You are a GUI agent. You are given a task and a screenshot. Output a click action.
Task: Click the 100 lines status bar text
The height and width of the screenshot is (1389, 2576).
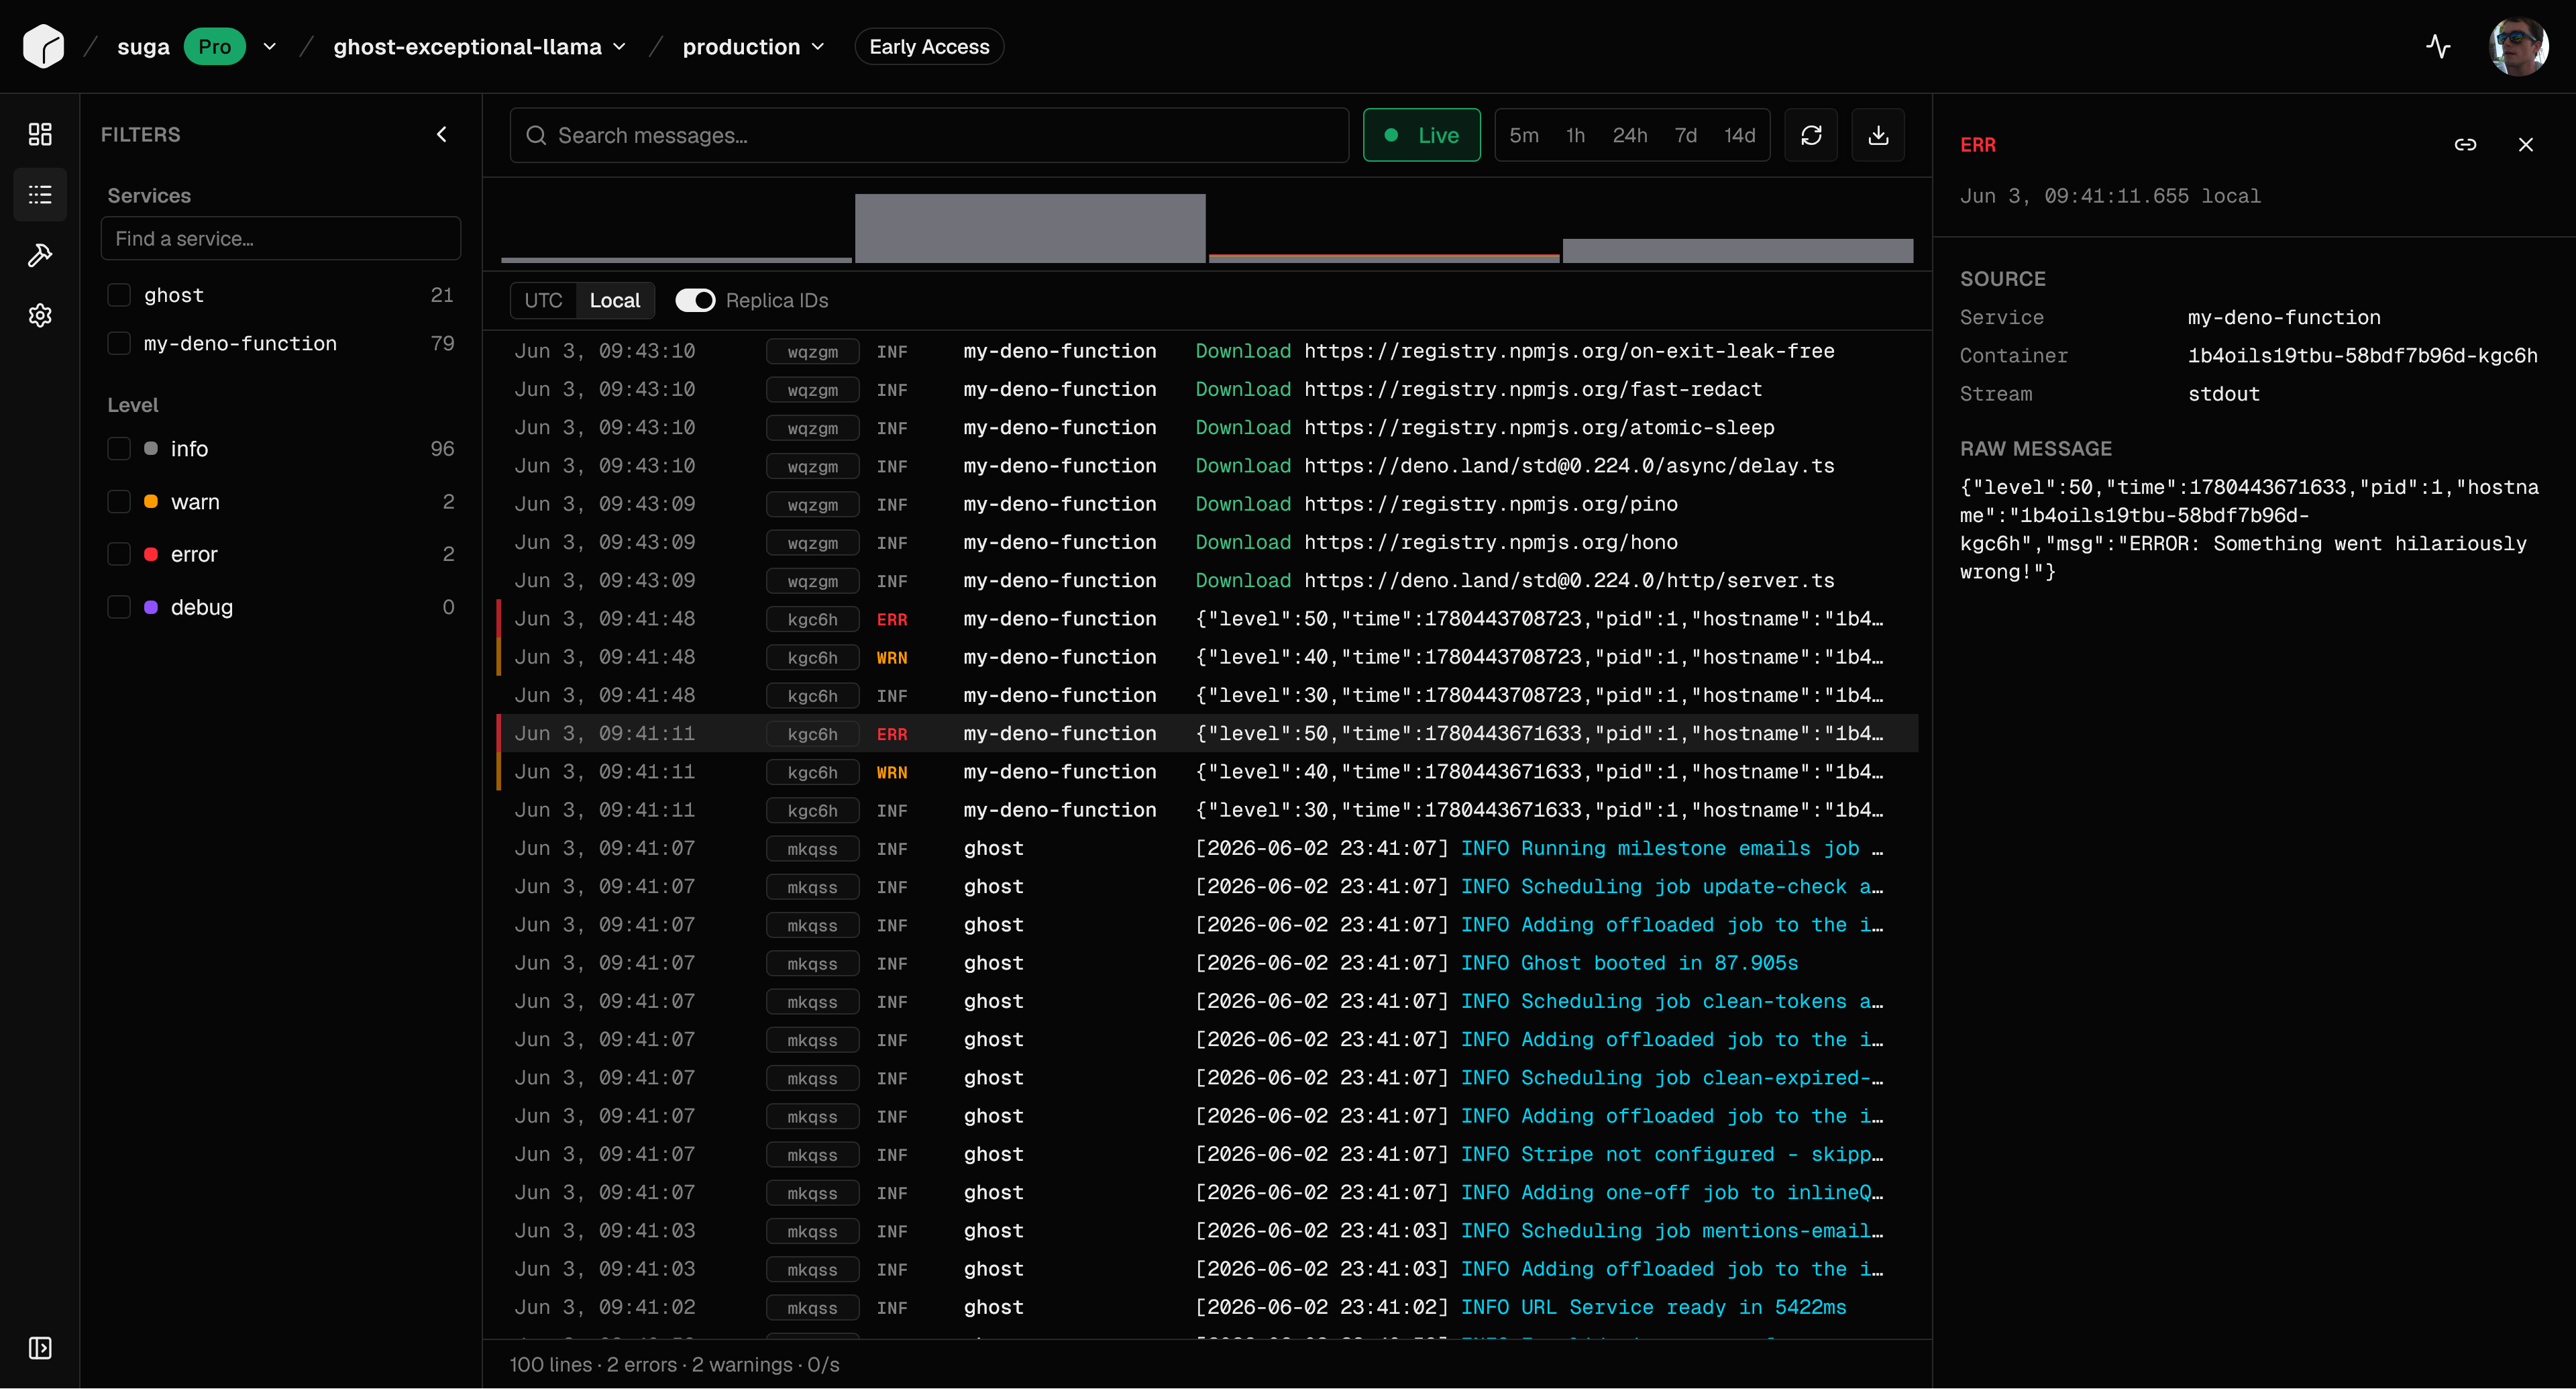[674, 1364]
